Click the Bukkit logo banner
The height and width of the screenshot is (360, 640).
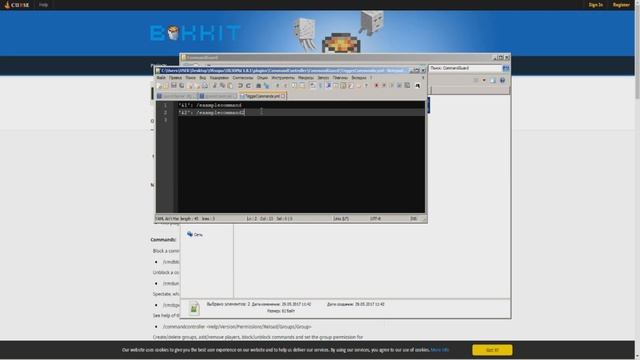[195, 33]
